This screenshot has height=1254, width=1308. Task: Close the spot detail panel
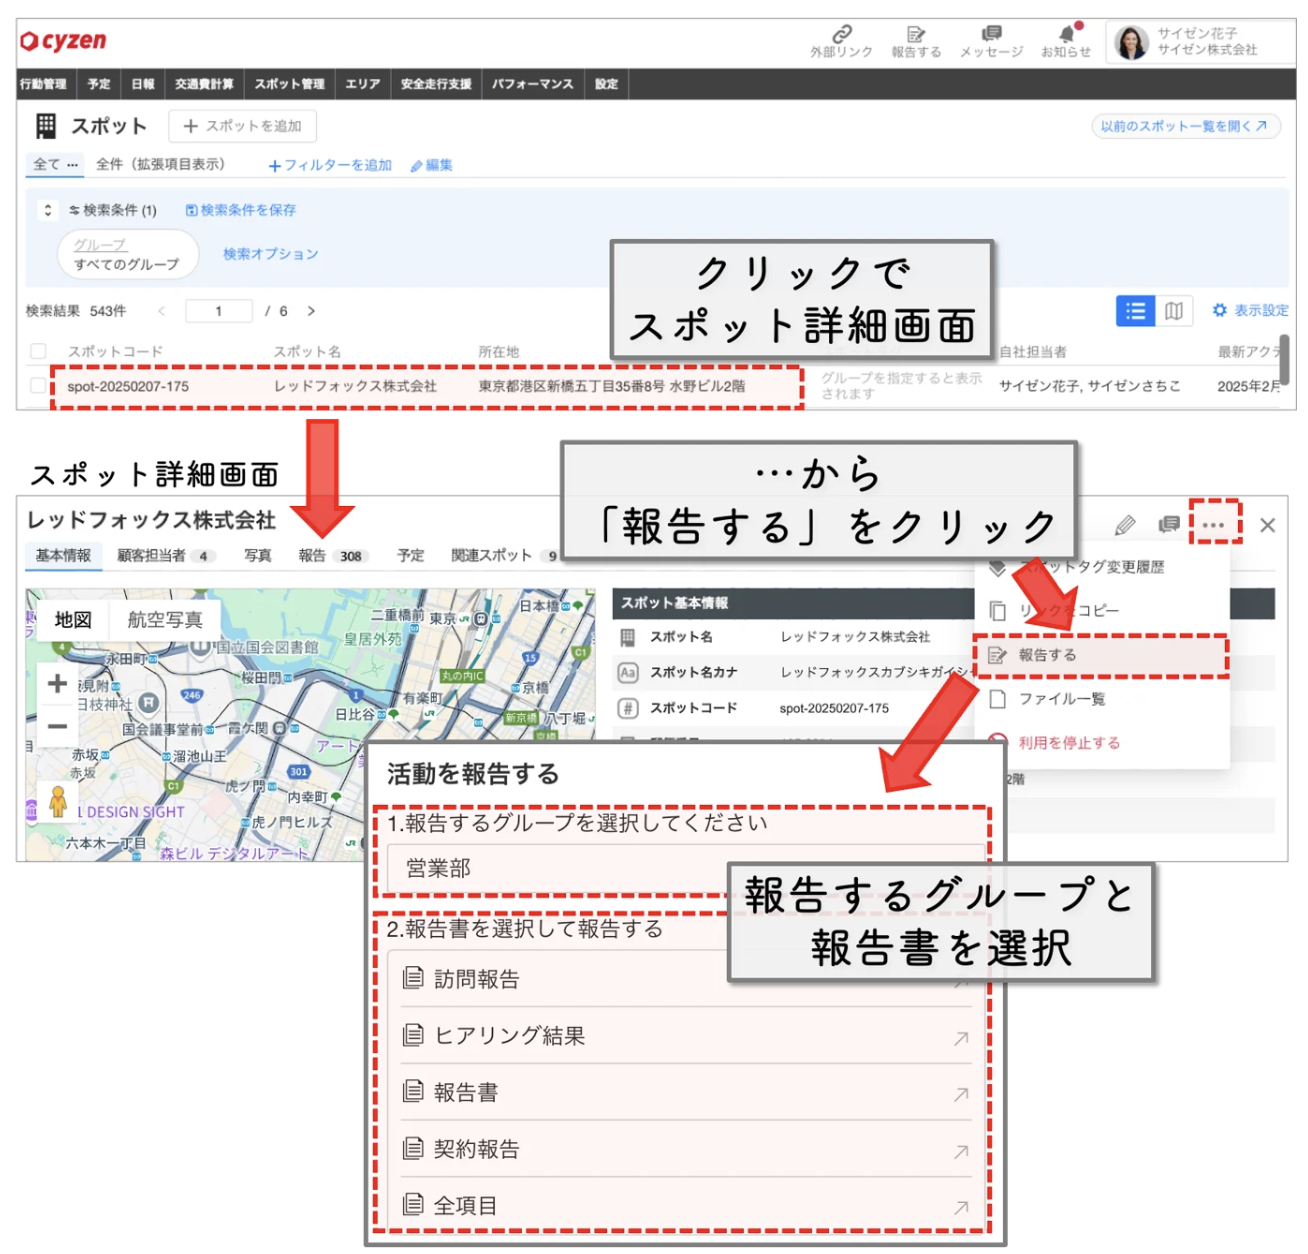pyautogui.click(x=1267, y=525)
